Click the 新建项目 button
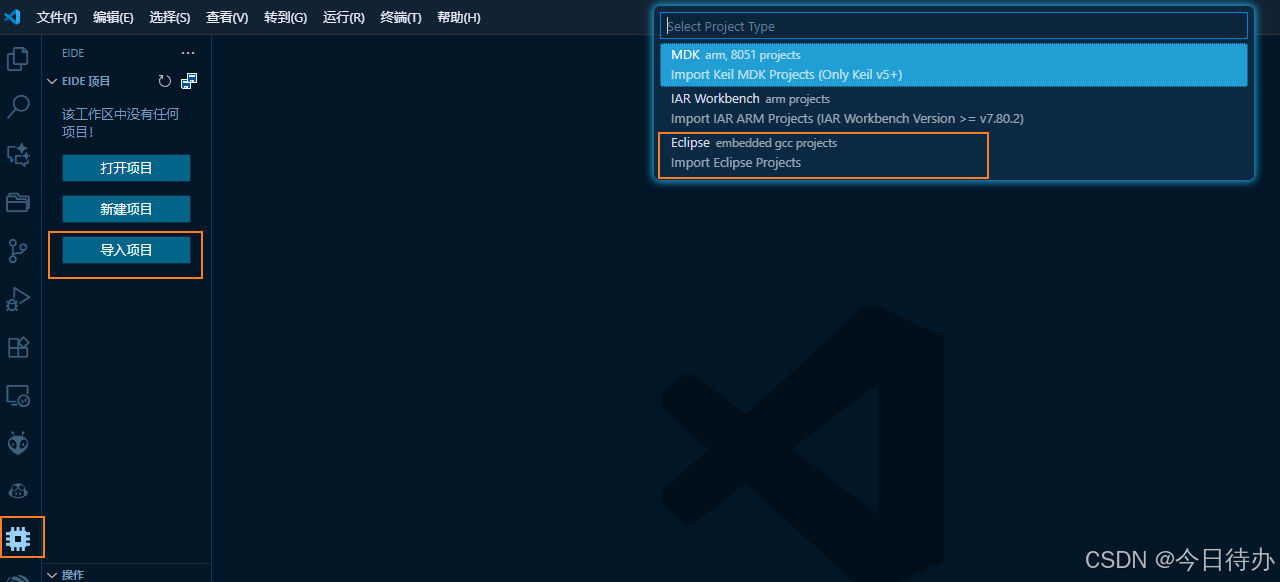This screenshot has height=582, width=1280. pyautogui.click(x=126, y=209)
